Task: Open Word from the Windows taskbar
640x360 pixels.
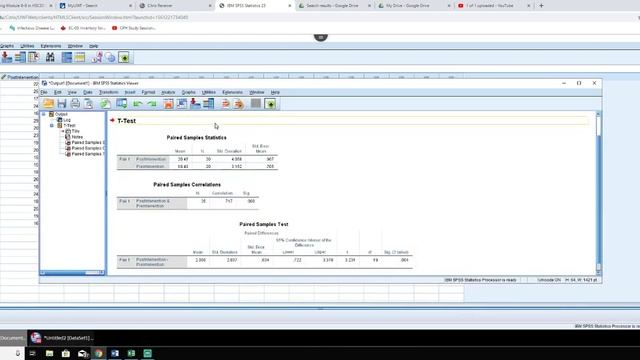Action: pyautogui.click(x=115, y=353)
